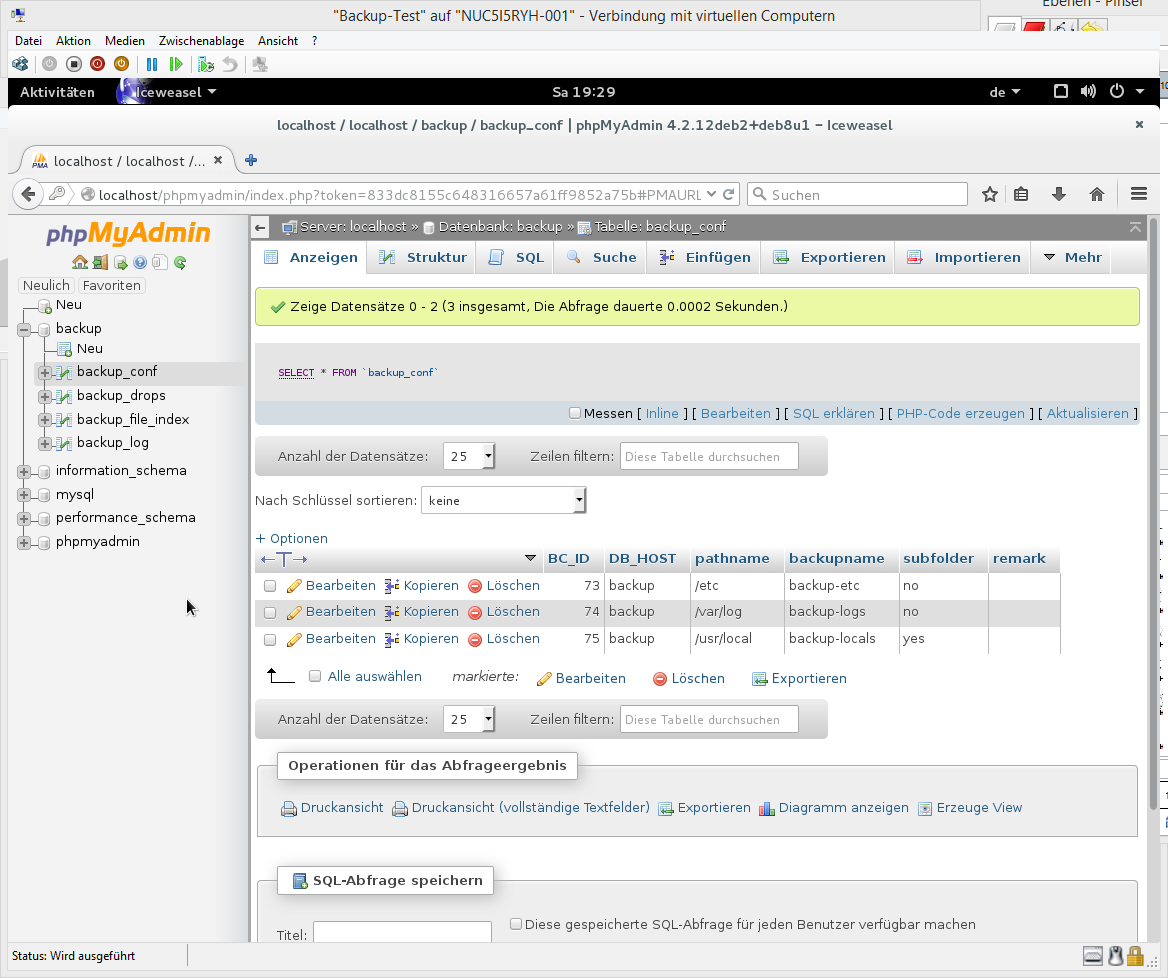The height and width of the screenshot is (978, 1168).
Task: Shut down the VM with the red power icon
Action: point(98,65)
